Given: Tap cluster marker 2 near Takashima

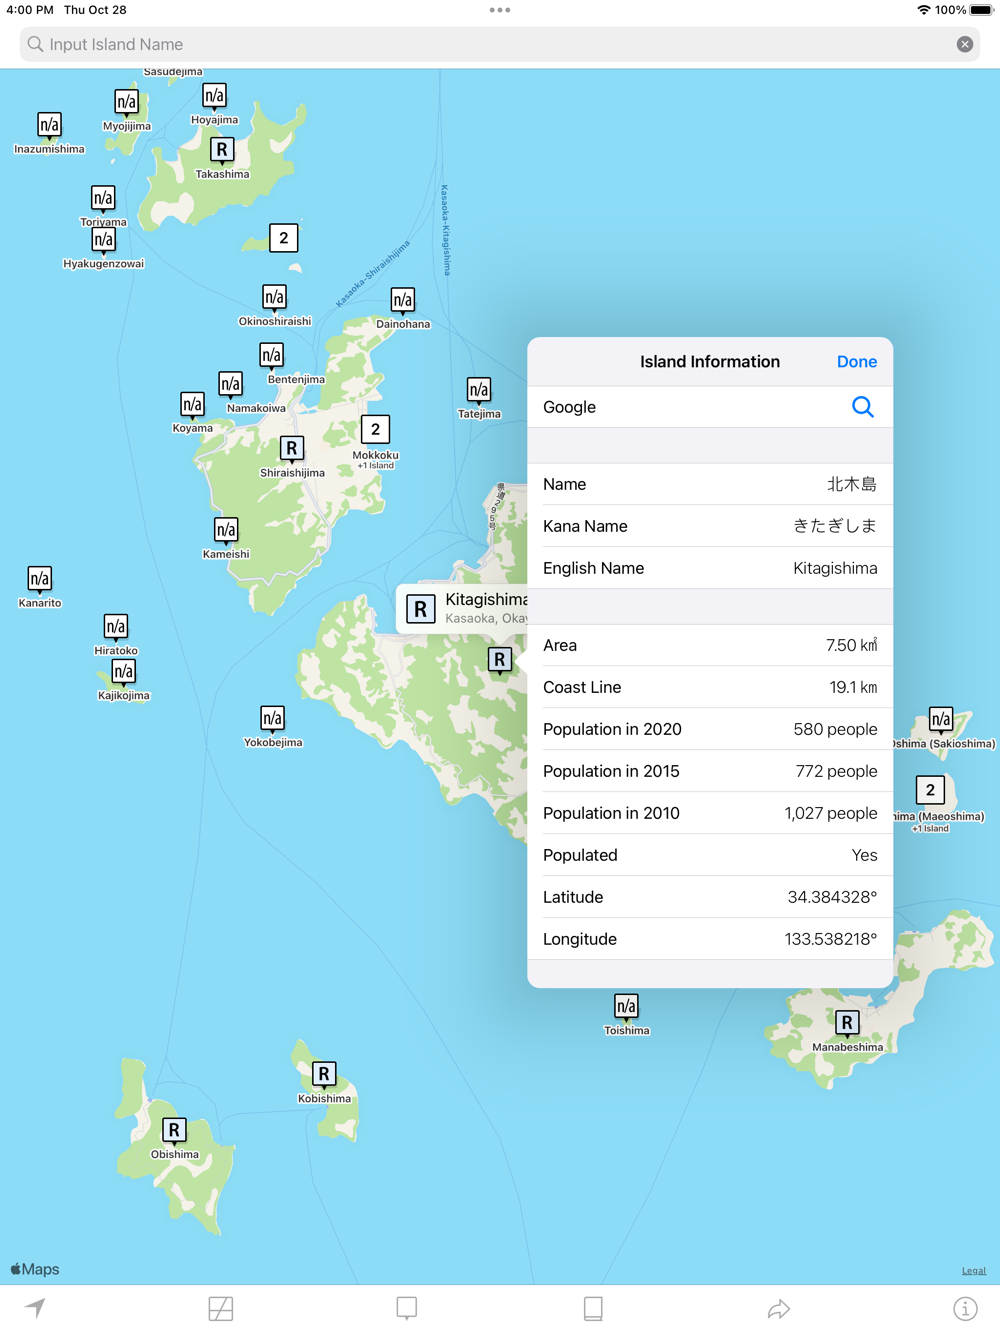Looking at the screenshot, I should pos(284,238).
